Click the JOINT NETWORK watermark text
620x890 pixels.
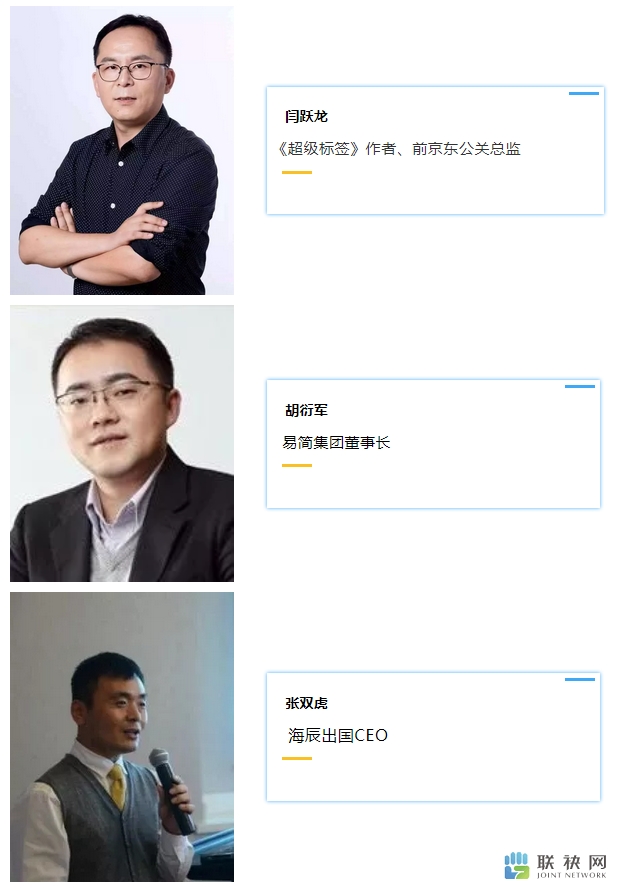pyautogui.click(x=571, y=875)
